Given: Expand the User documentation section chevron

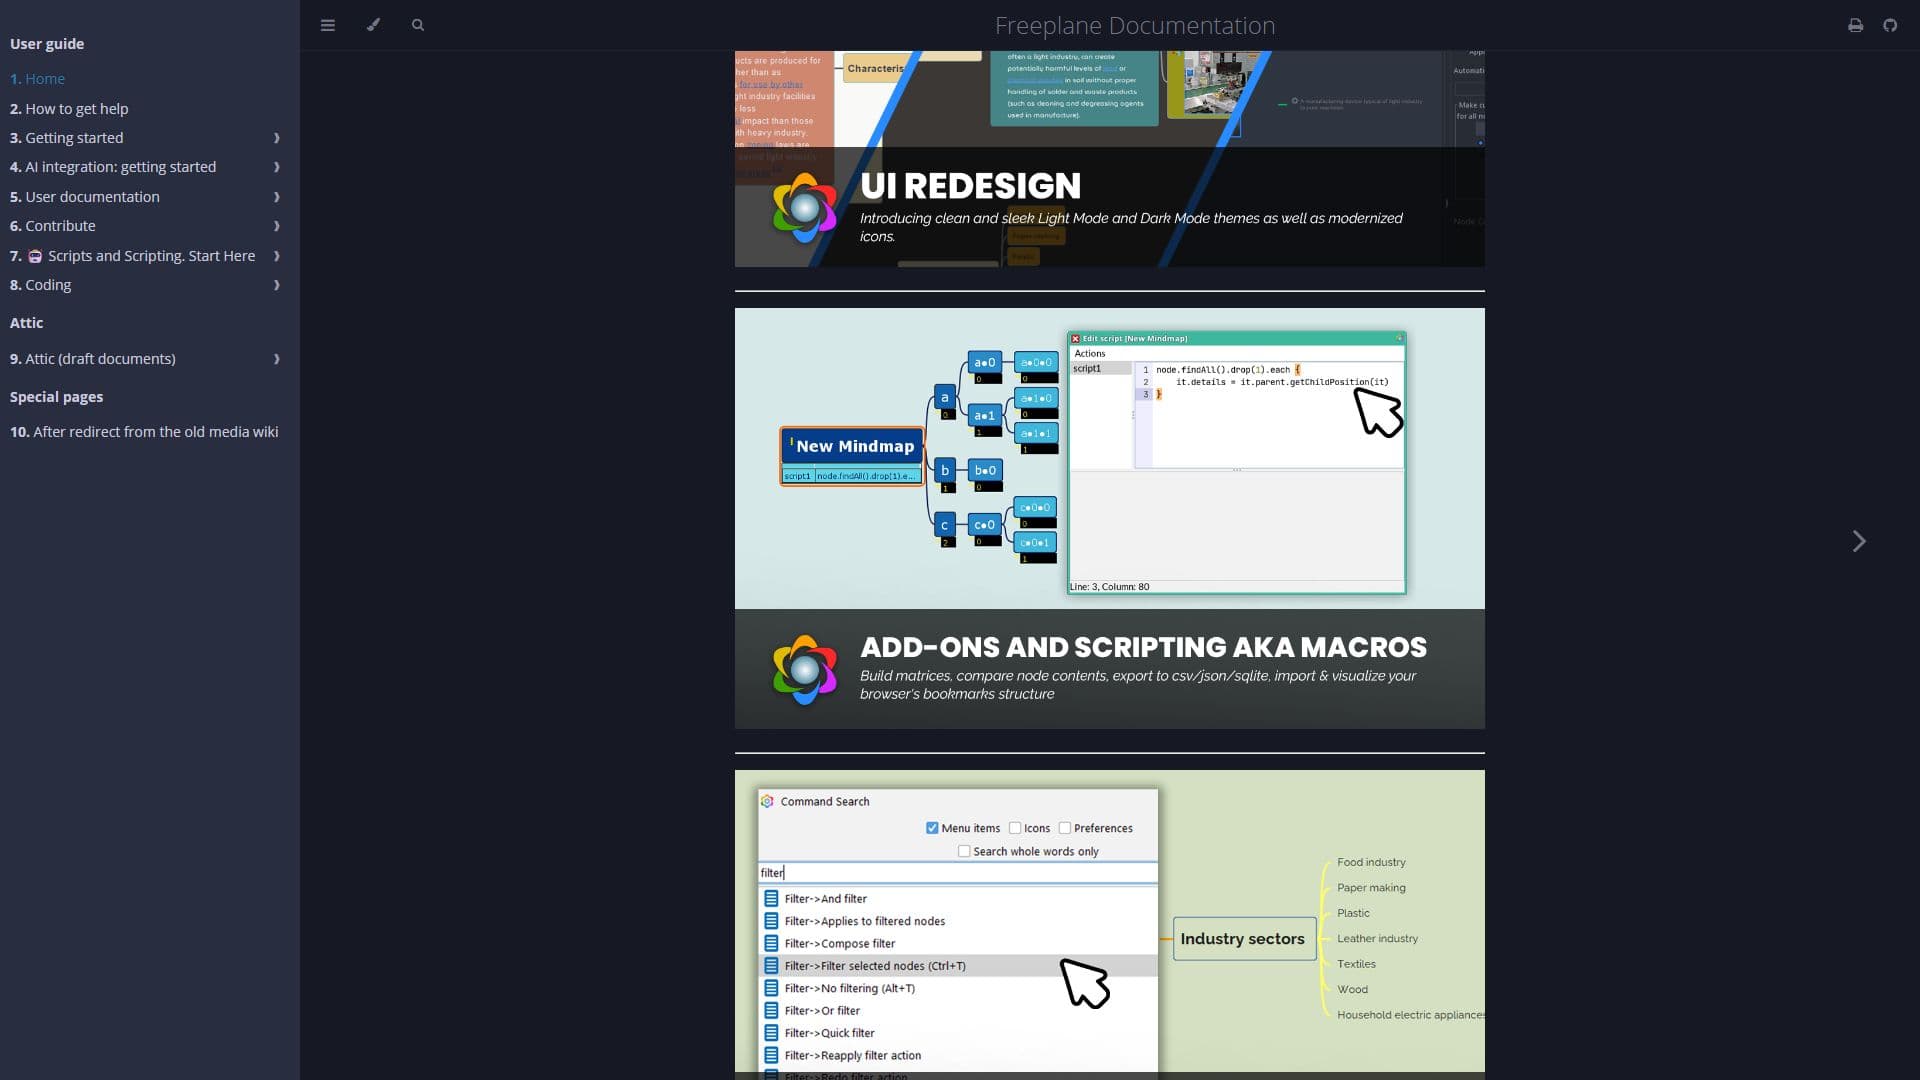Looking at the screenshot, I should (277, 197).
